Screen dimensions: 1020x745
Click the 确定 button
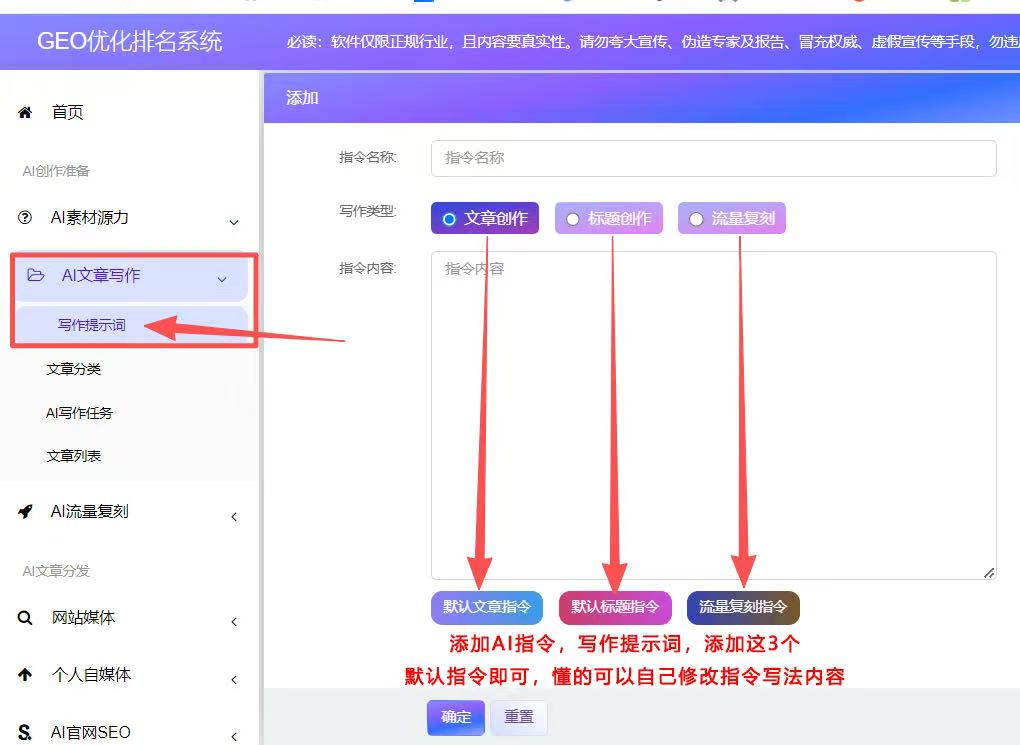(455, 717)
